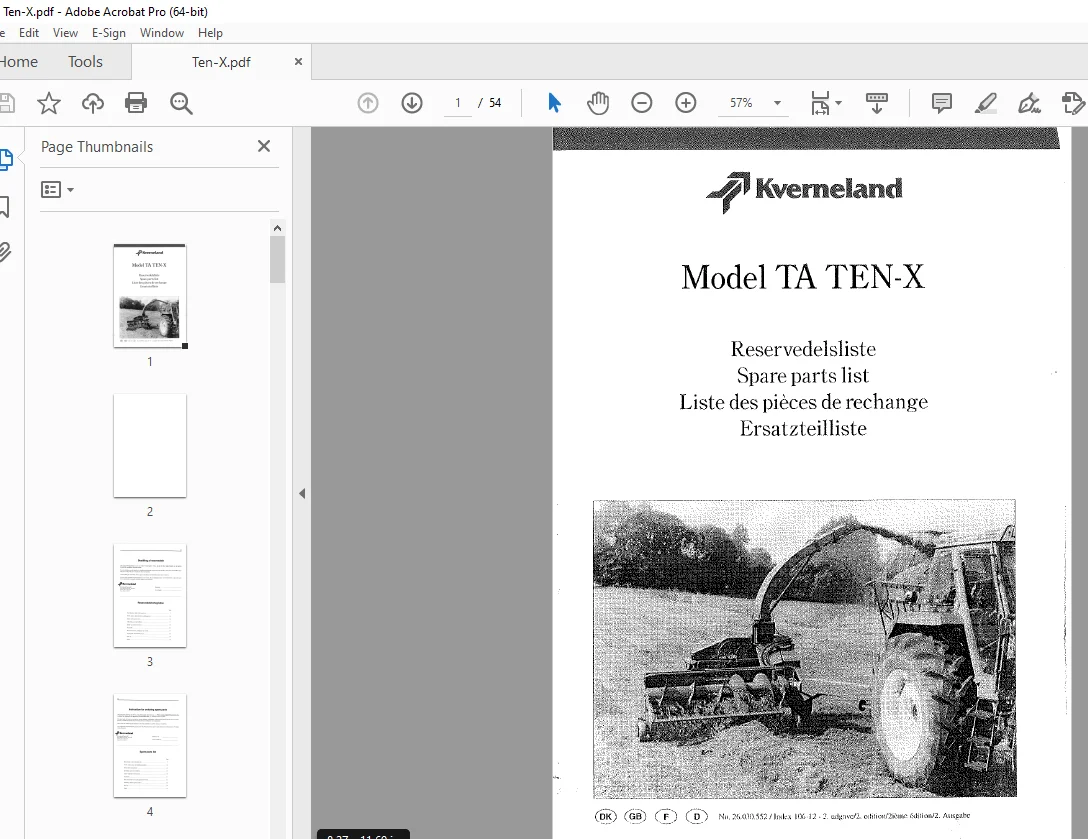Select page 1 thumbnail
The image size is (1088, 839).
pyautogui.click(x=150, y=296)
